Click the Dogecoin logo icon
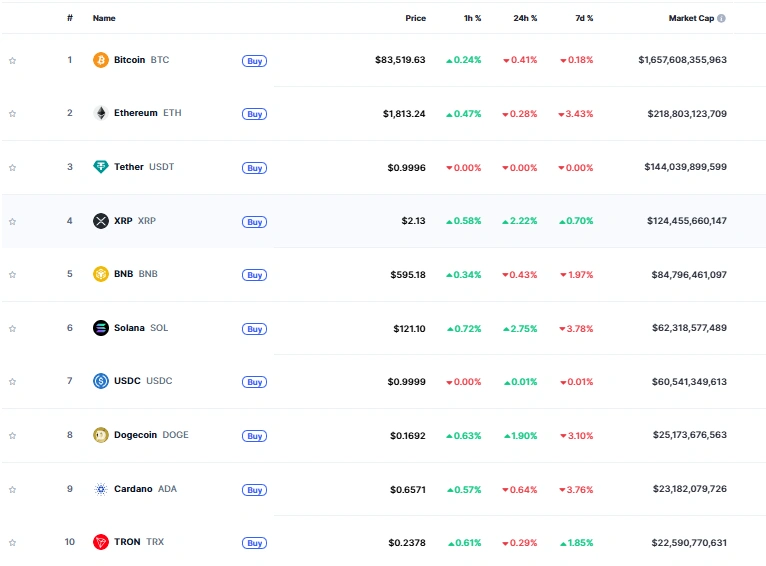766x566 pixels. [x=100, y=435]
